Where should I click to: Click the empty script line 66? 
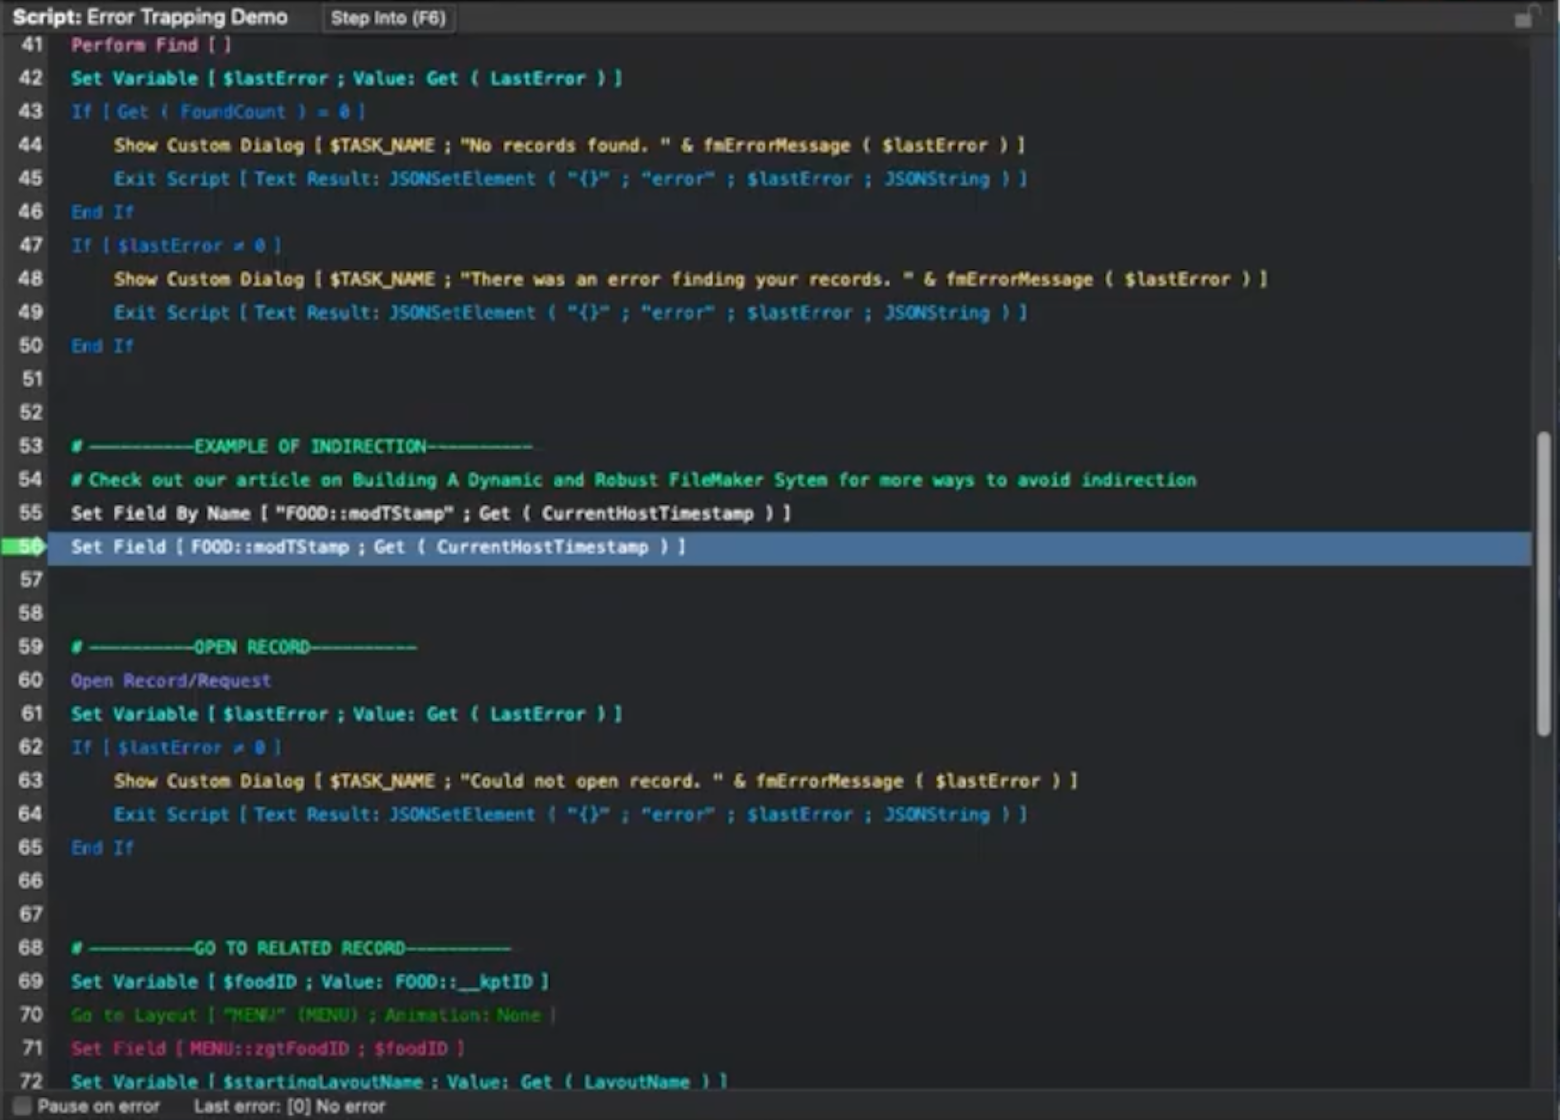pyautogui.click(x=789, y=882)
